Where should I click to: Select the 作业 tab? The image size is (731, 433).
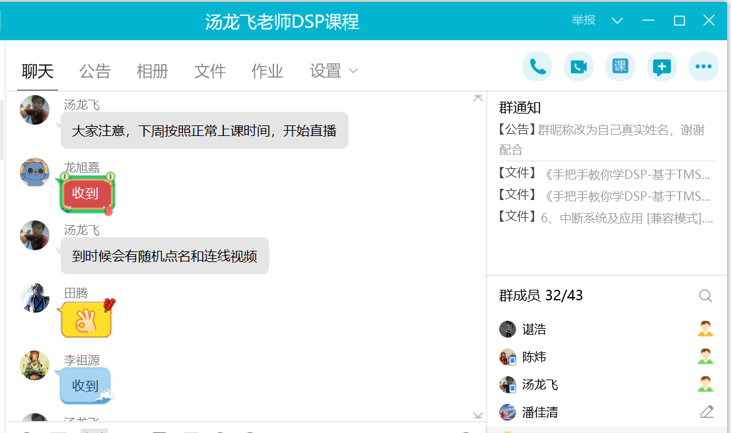pos(267,71)
